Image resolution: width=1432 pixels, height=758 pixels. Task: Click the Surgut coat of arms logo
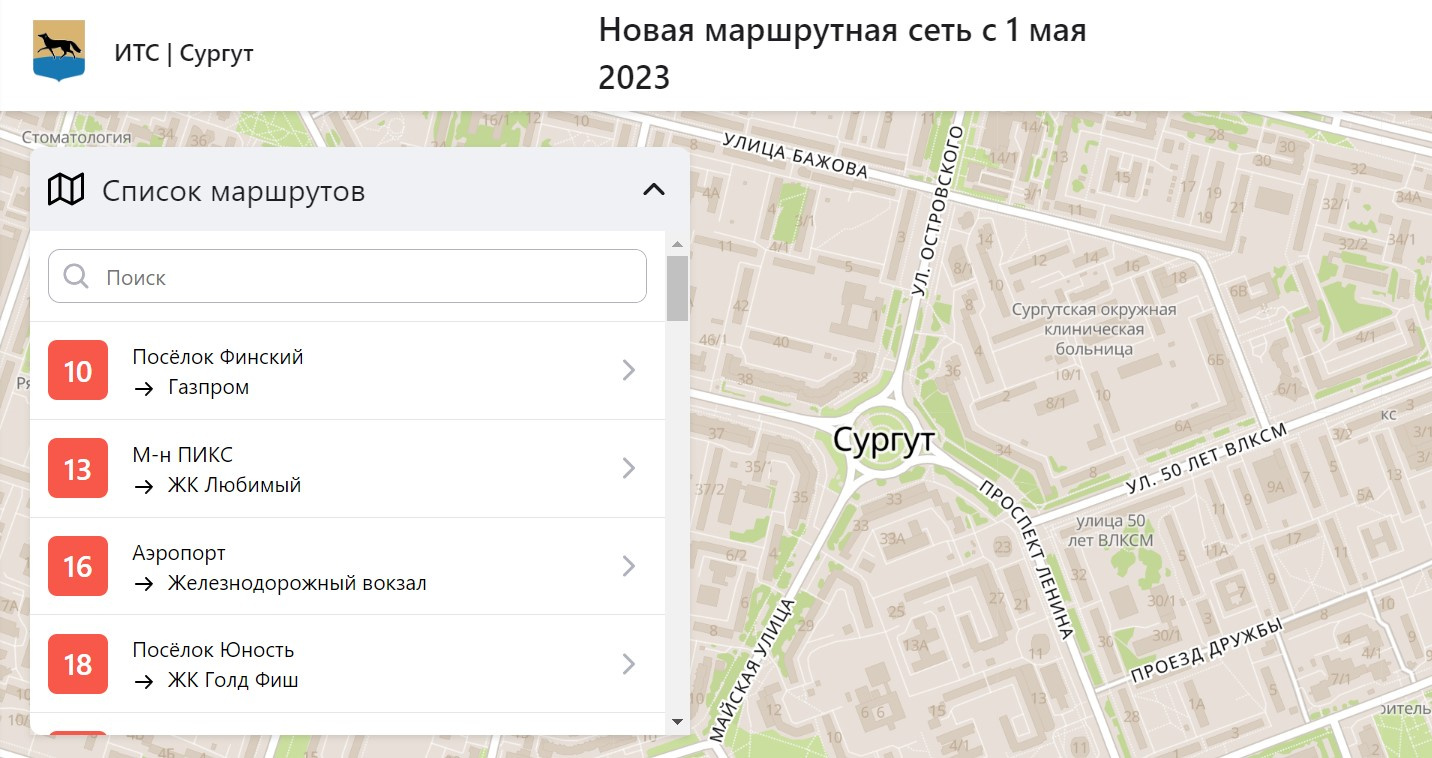59,51
